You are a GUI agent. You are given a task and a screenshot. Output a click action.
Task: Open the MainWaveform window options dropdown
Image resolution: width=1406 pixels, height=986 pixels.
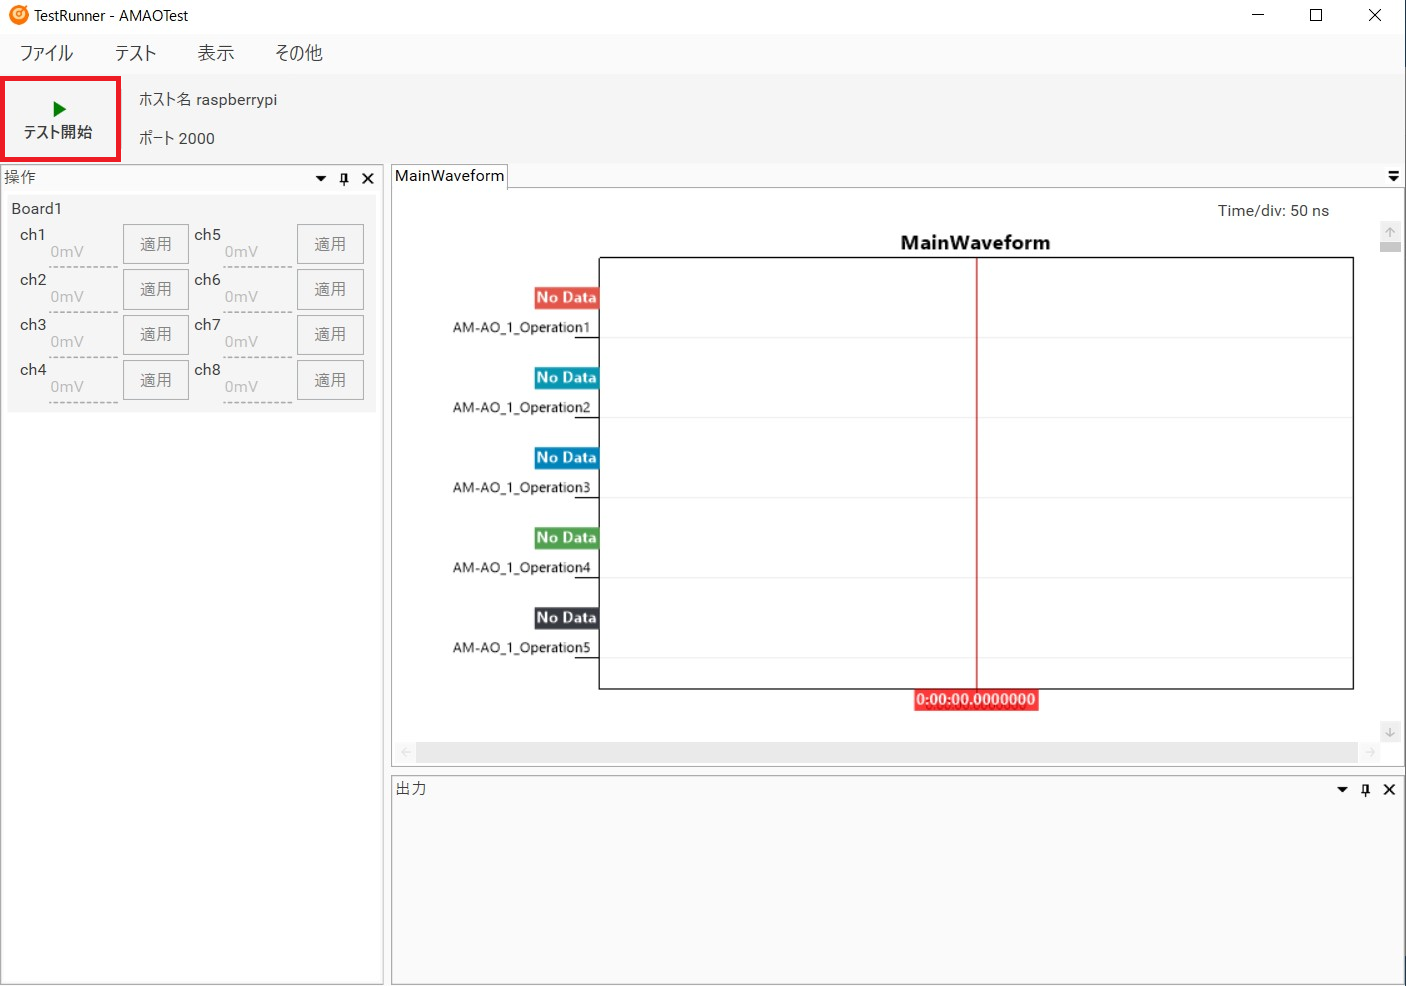coord(1394,175)
